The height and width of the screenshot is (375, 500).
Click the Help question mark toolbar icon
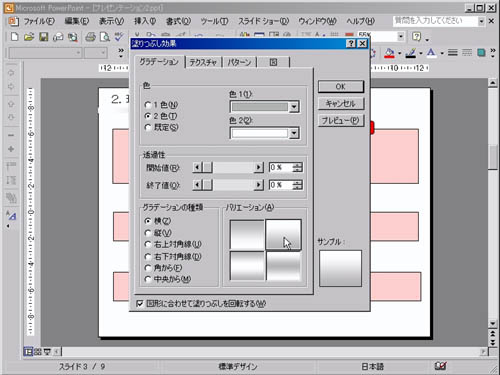click(x=417, y=36)
